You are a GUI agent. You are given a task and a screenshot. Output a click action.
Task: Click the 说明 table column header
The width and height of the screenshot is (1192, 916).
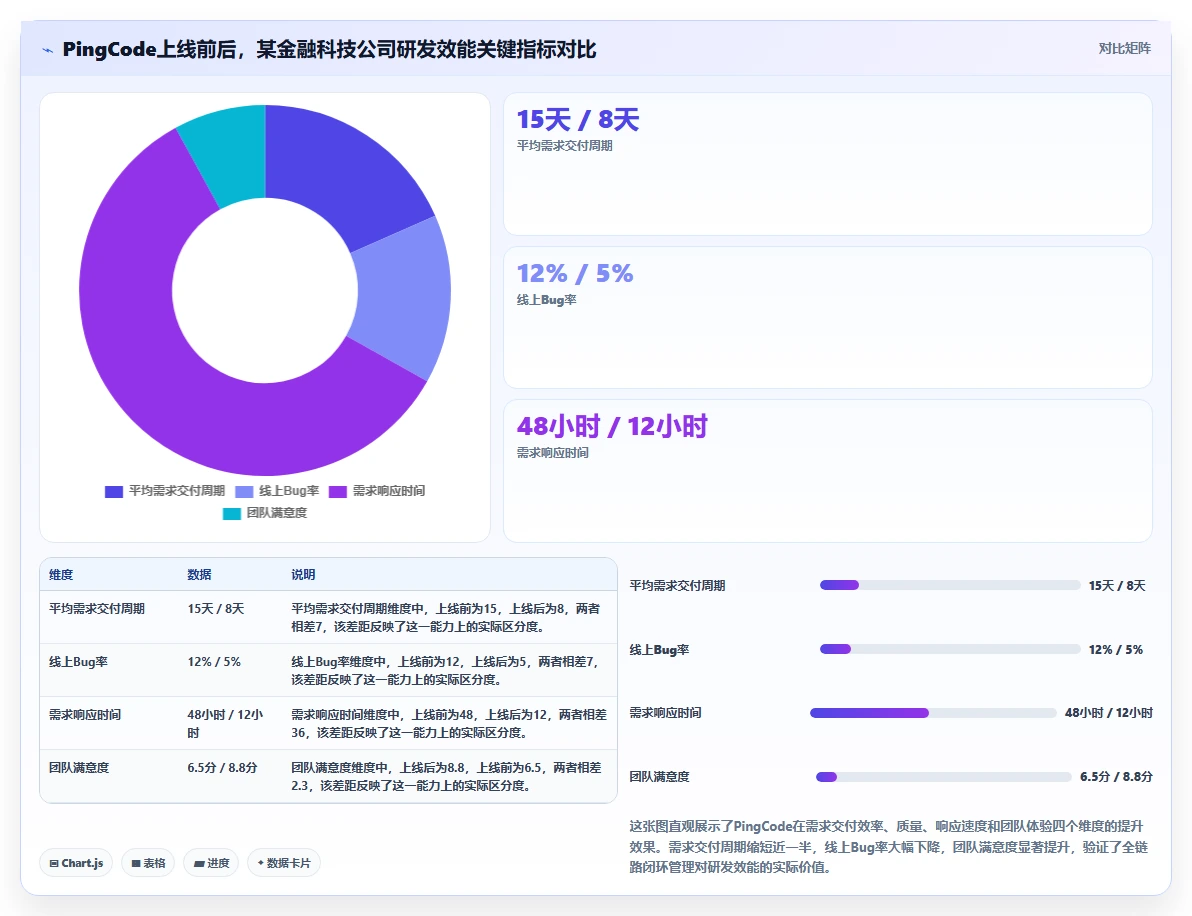[303, 575]
